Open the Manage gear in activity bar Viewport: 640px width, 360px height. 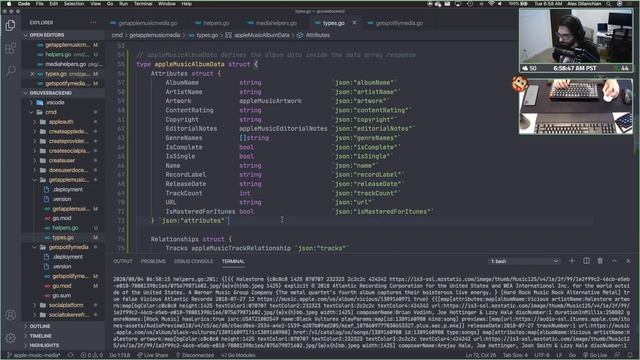click(x=11, y=338)
